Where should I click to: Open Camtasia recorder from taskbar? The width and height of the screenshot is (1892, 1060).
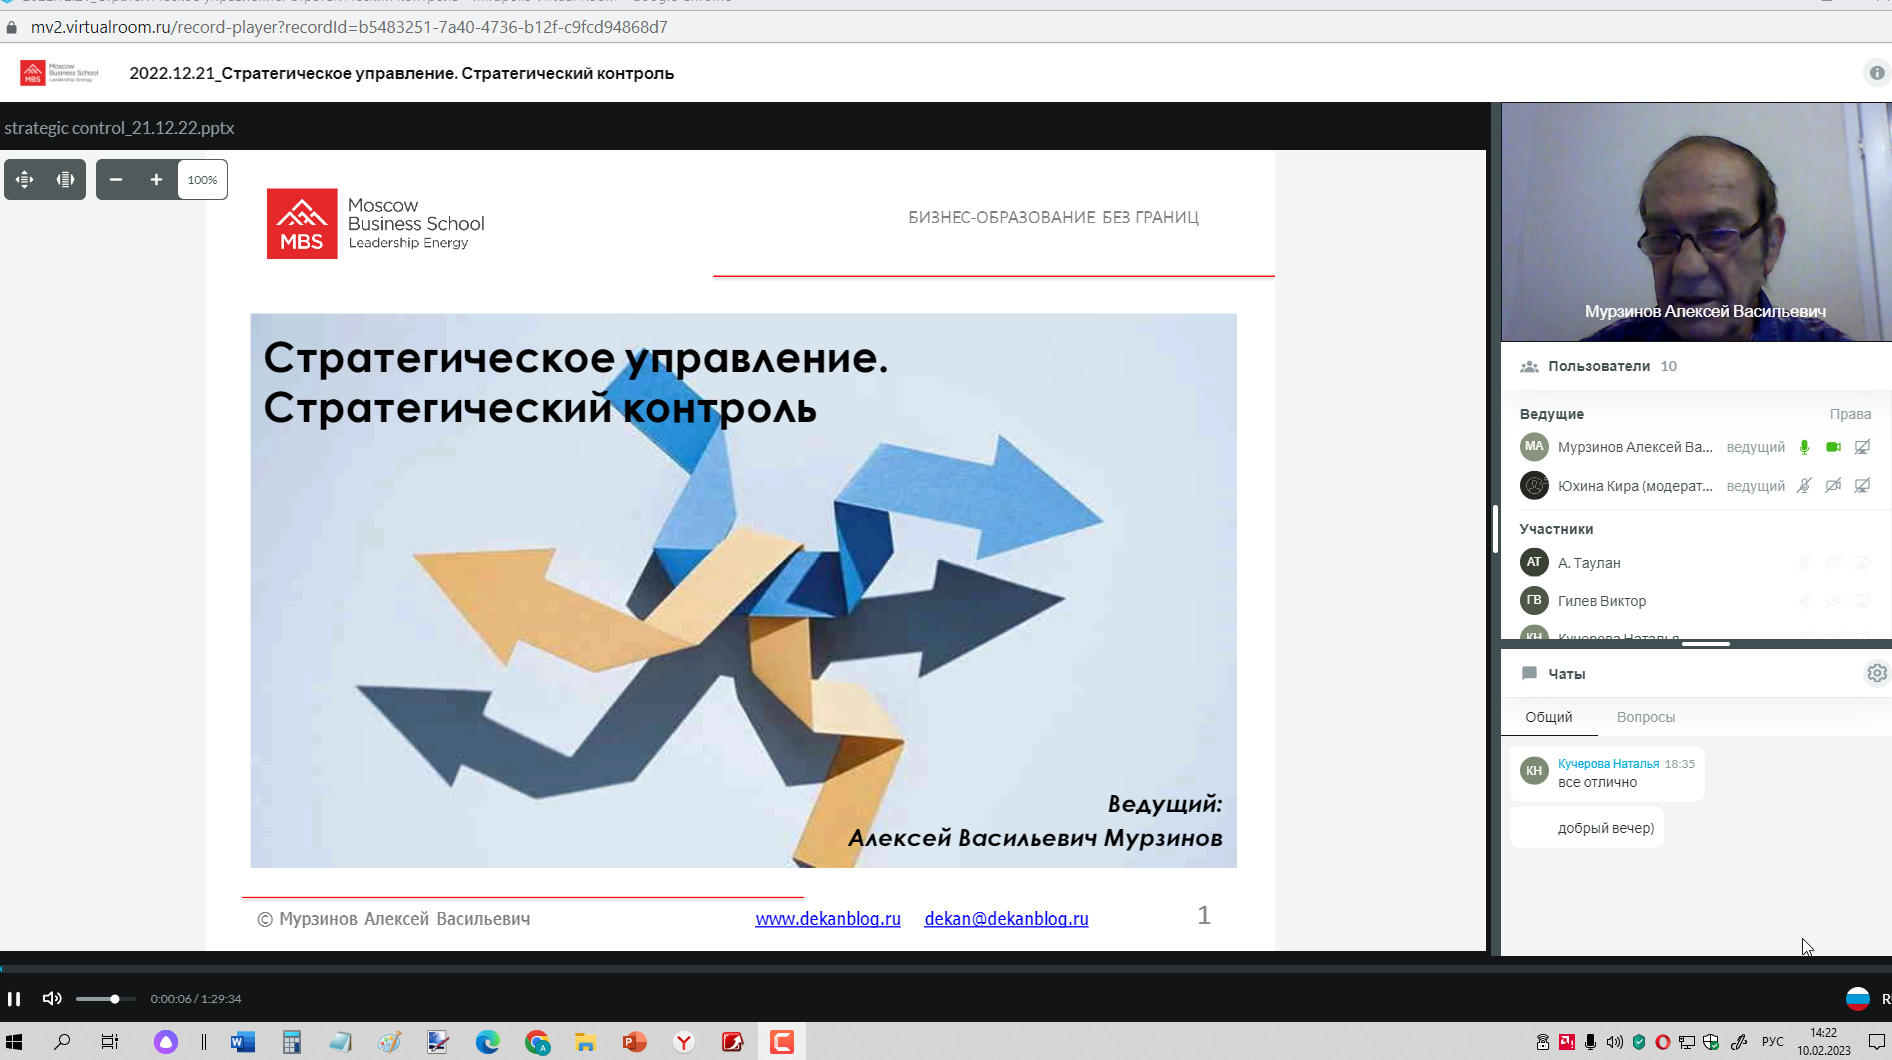click(x=782, y=1042)
